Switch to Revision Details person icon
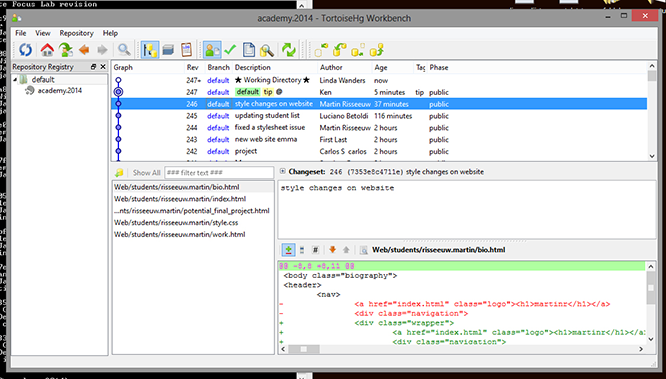The image size is (666, 379). tap(212, 50)
